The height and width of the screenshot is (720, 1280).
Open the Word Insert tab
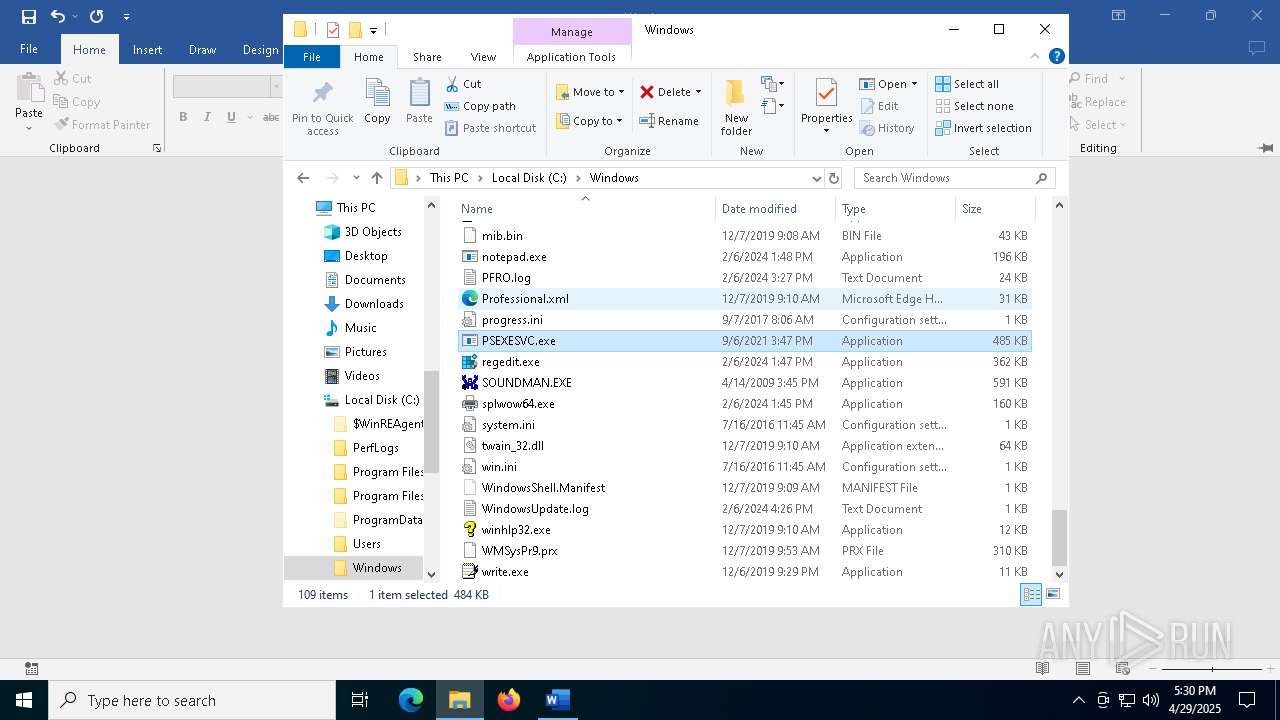147,50
